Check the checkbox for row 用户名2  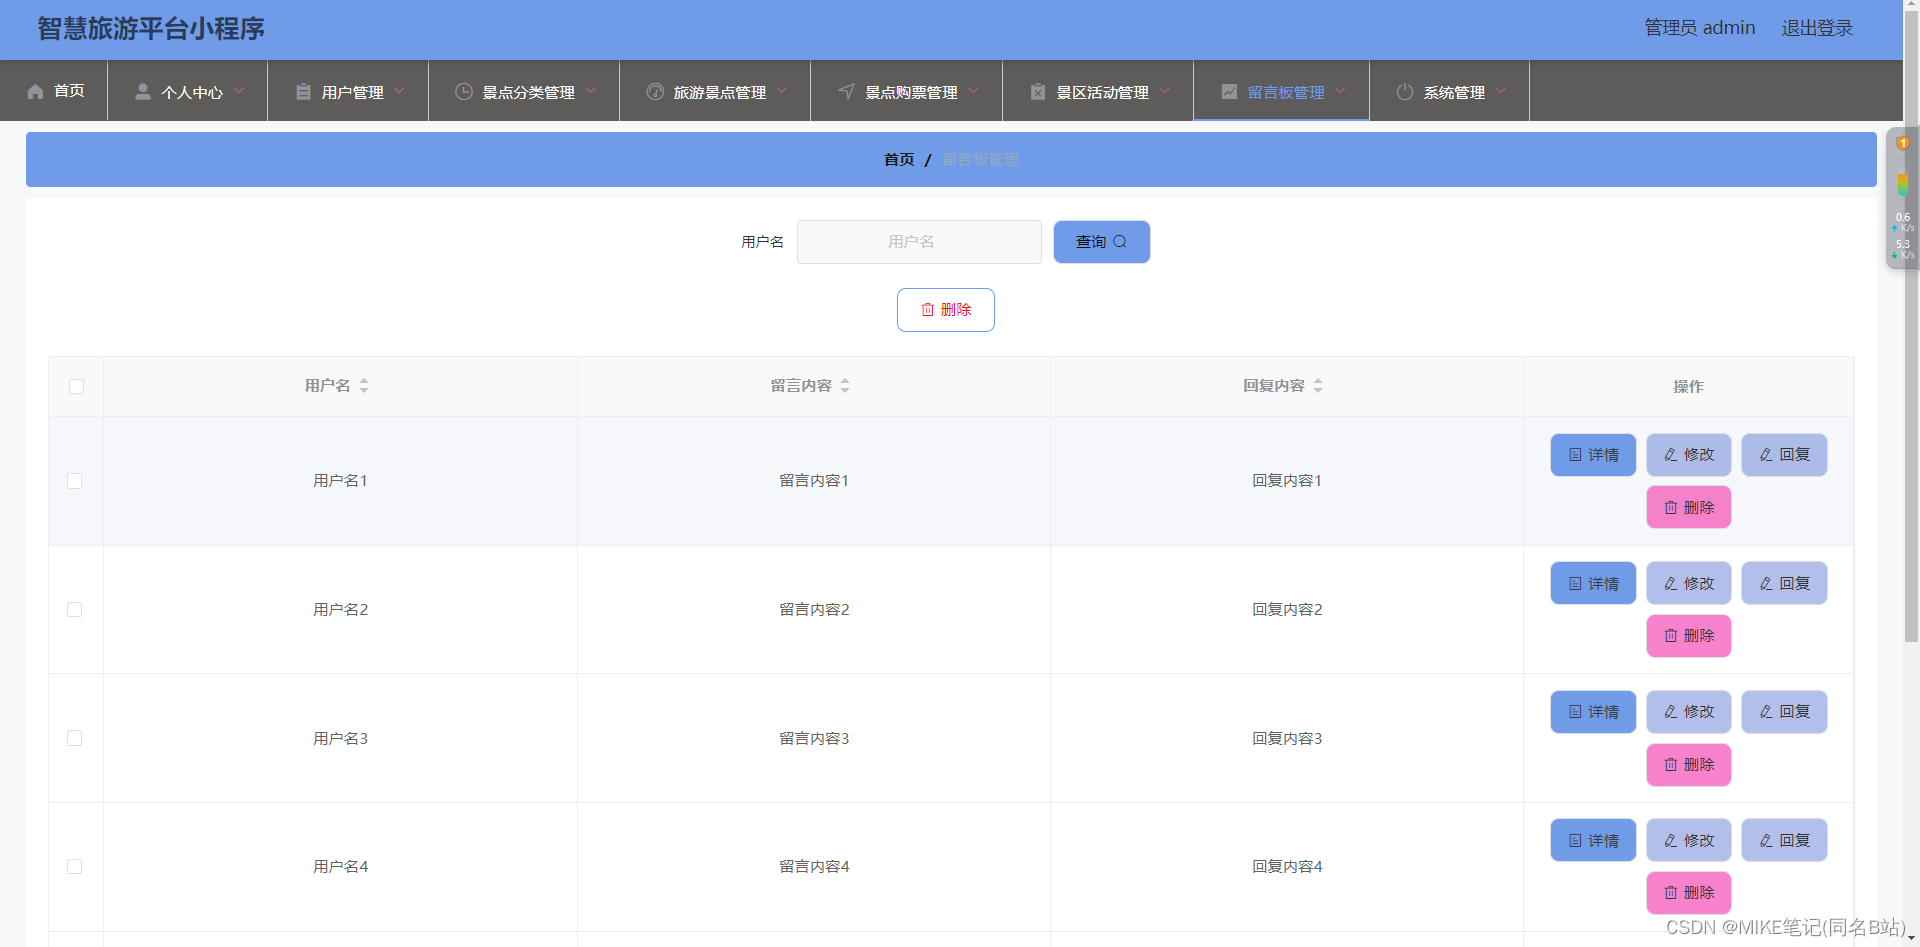click(75, 610)
